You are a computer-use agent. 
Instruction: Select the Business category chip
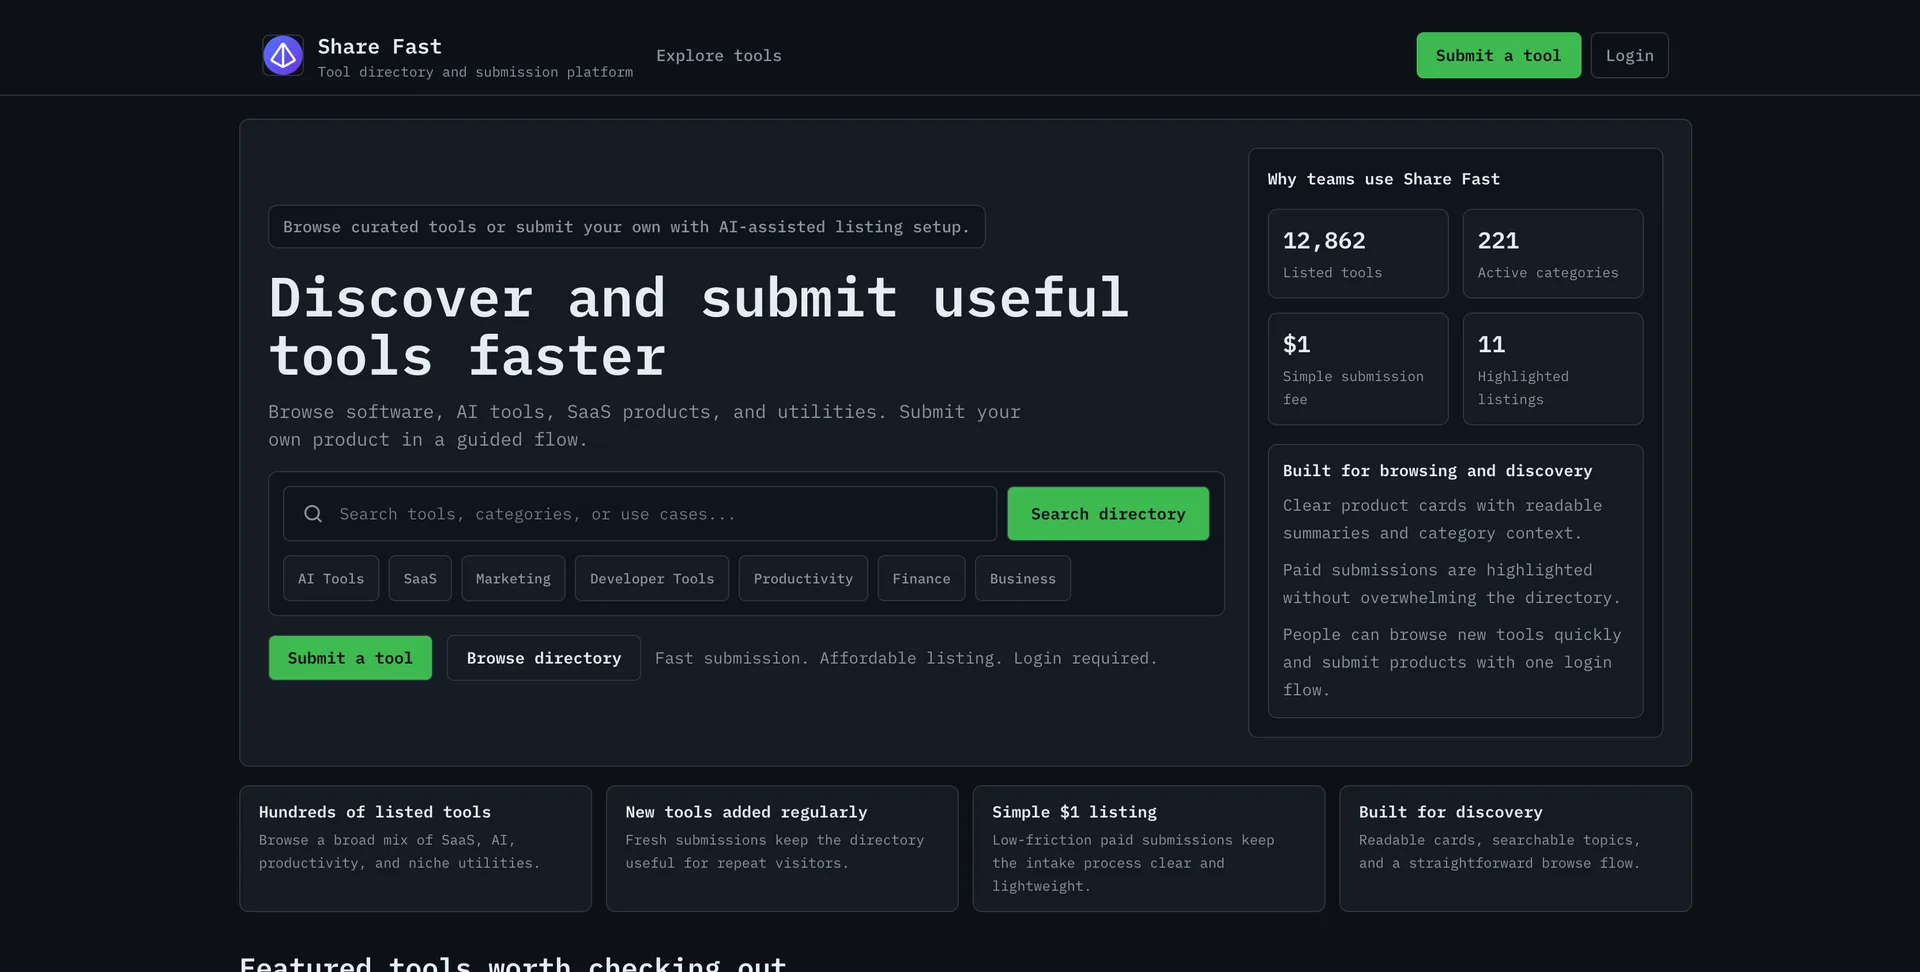point(1022,579)
